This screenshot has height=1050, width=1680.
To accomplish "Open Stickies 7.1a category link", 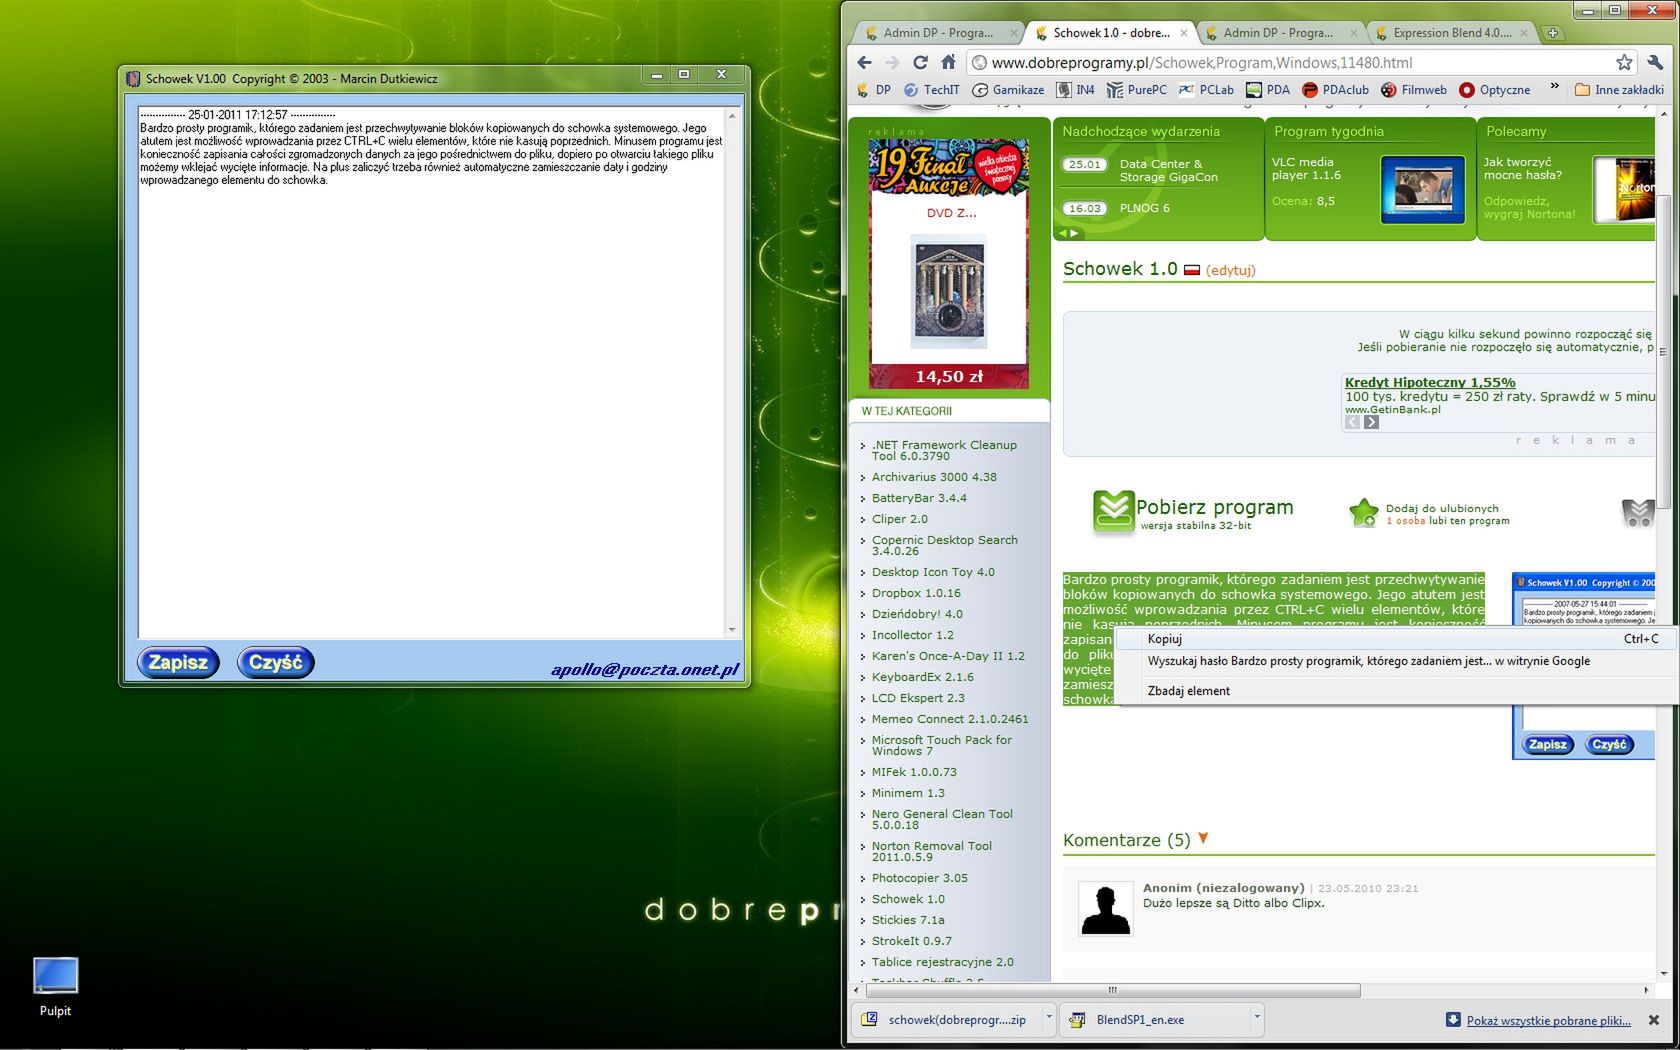I will click(x=908, y=920).
